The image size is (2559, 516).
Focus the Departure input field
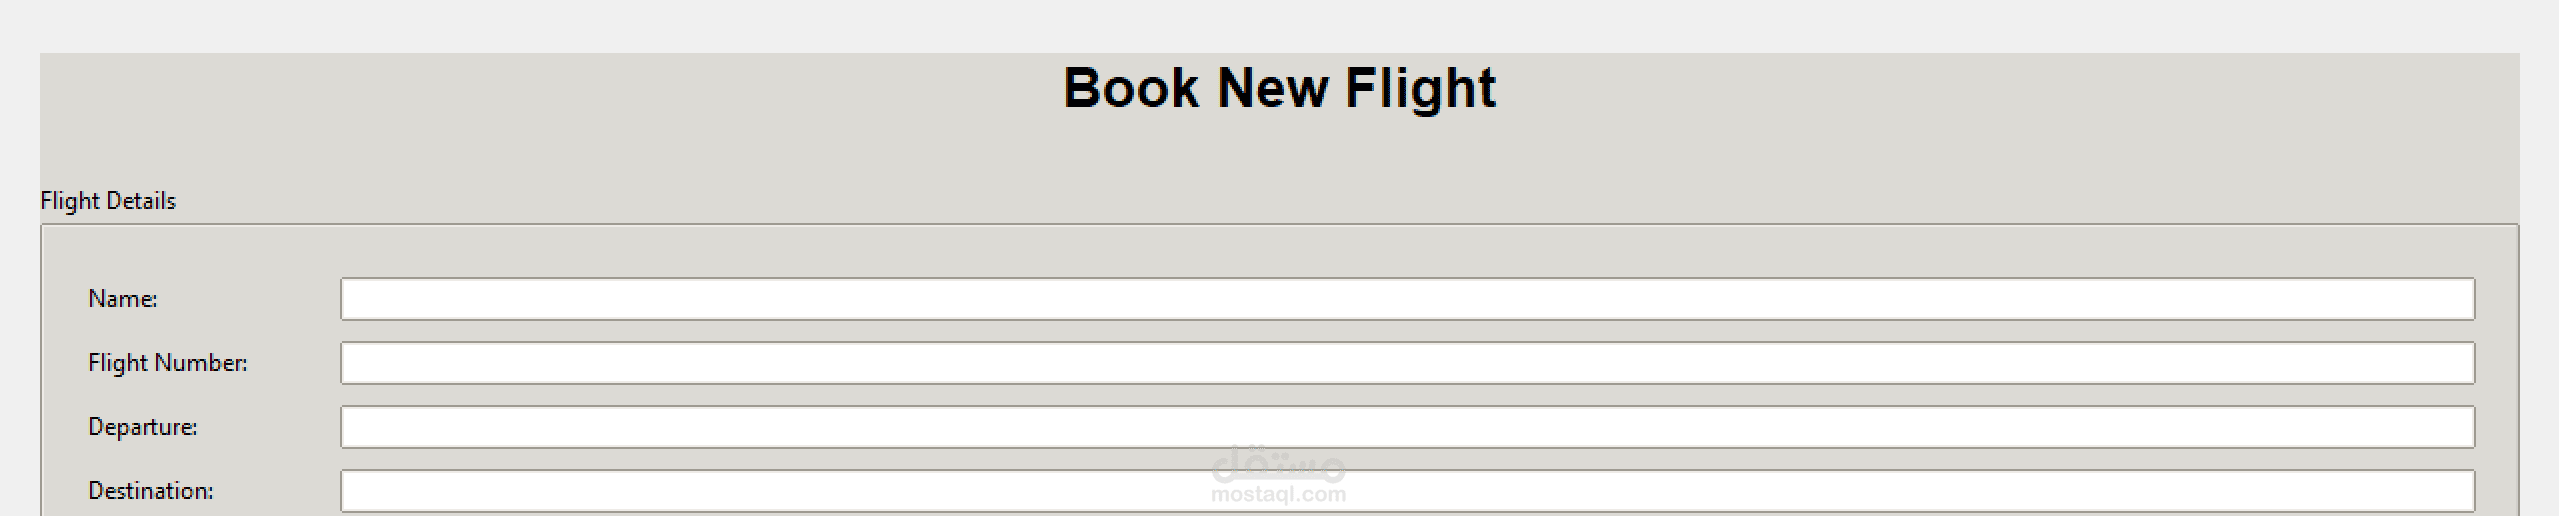tap(1407, 427)
